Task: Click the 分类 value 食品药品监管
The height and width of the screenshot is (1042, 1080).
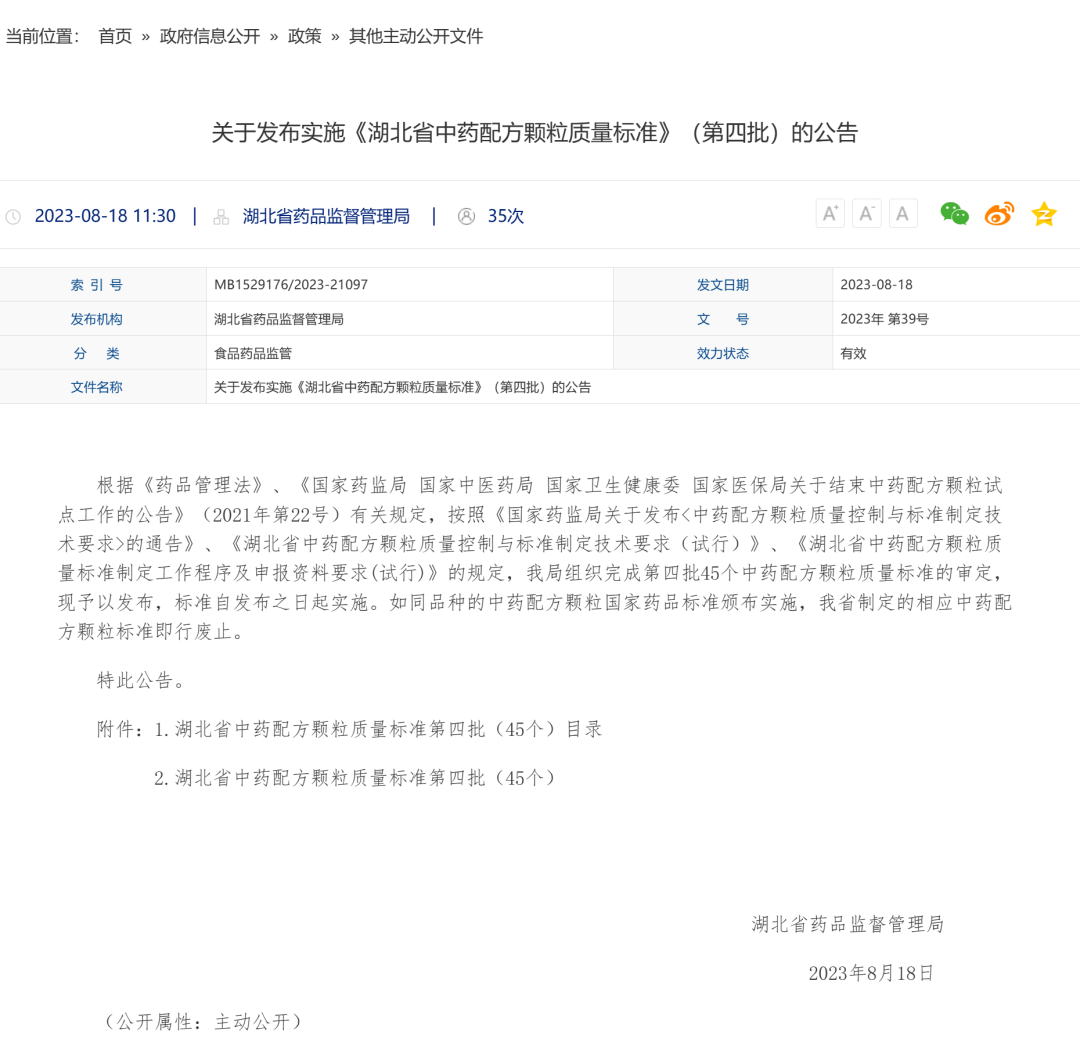Action: (253, 353)
